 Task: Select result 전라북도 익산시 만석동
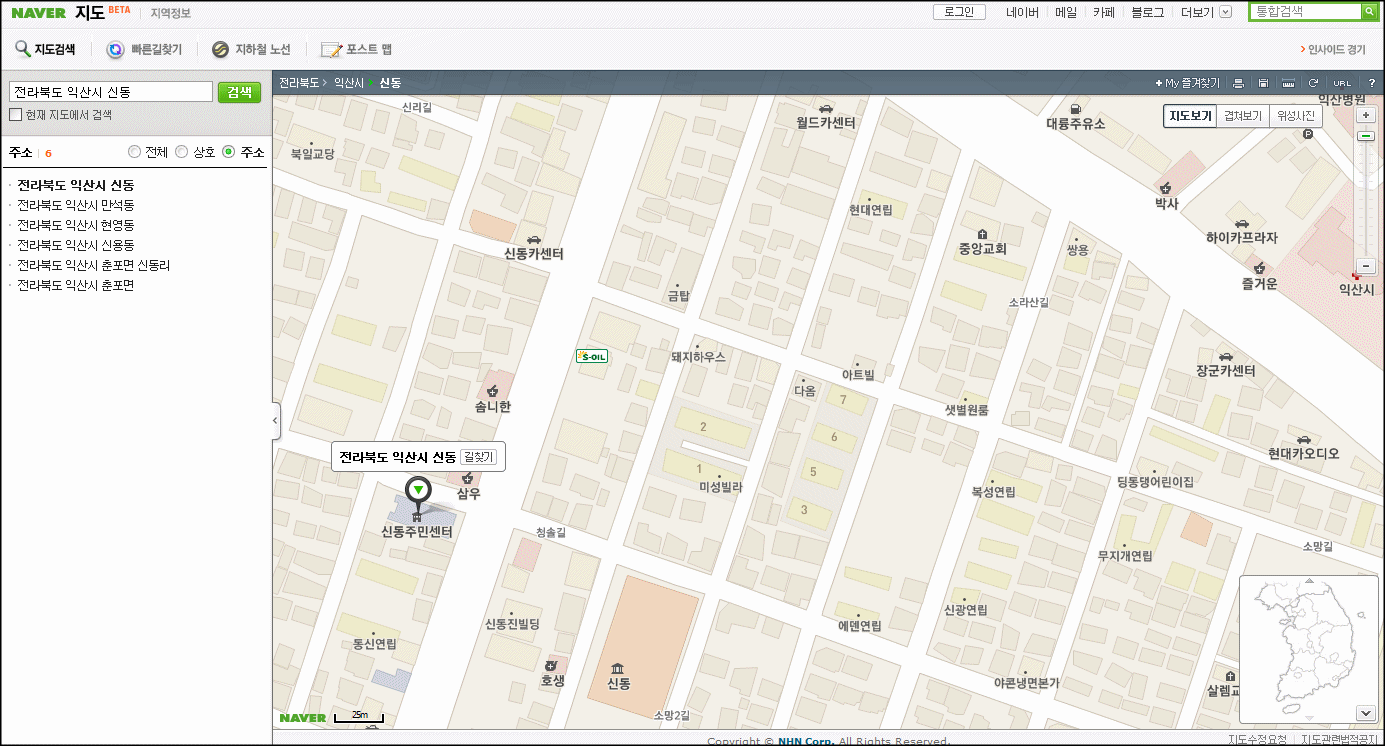(75, 205)
